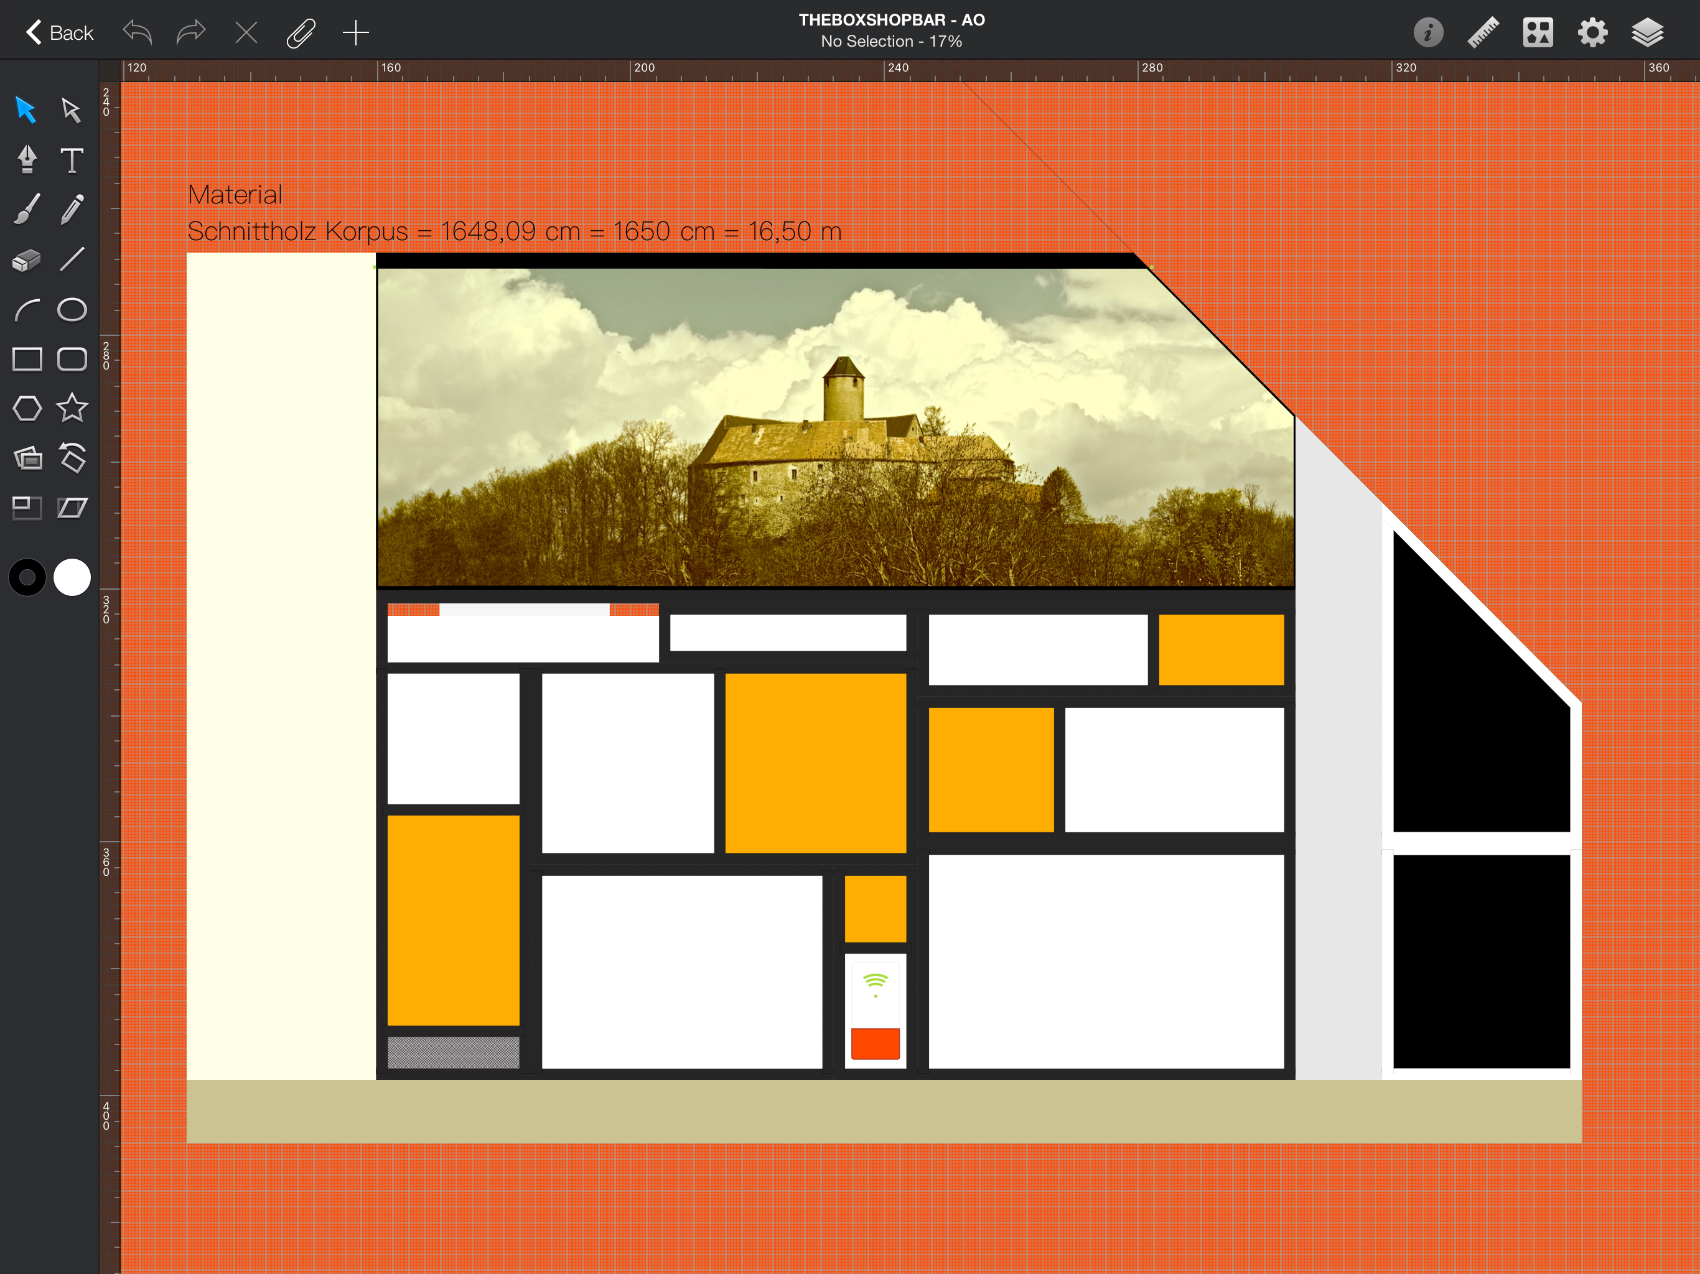
Task: Open the settings gear
Action: 1593,33
